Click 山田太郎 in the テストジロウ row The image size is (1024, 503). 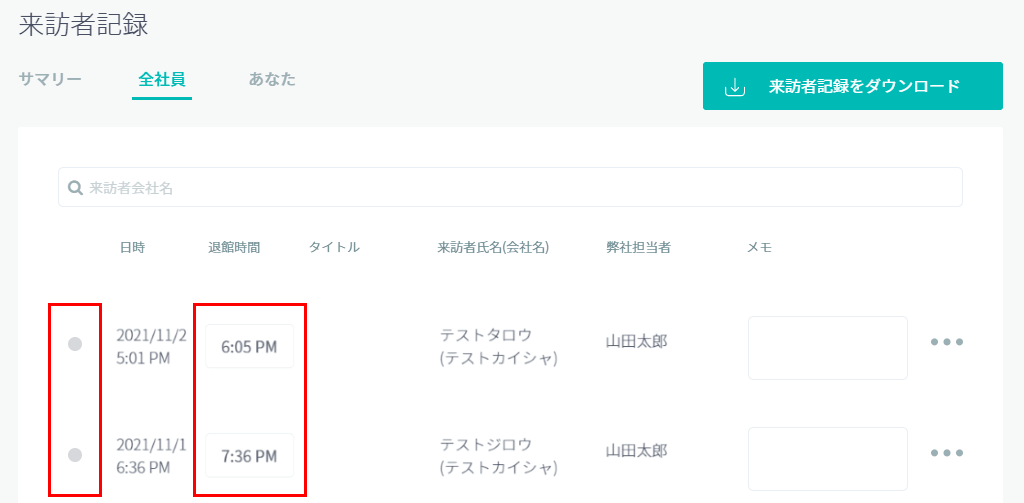(x=637, y=451)
